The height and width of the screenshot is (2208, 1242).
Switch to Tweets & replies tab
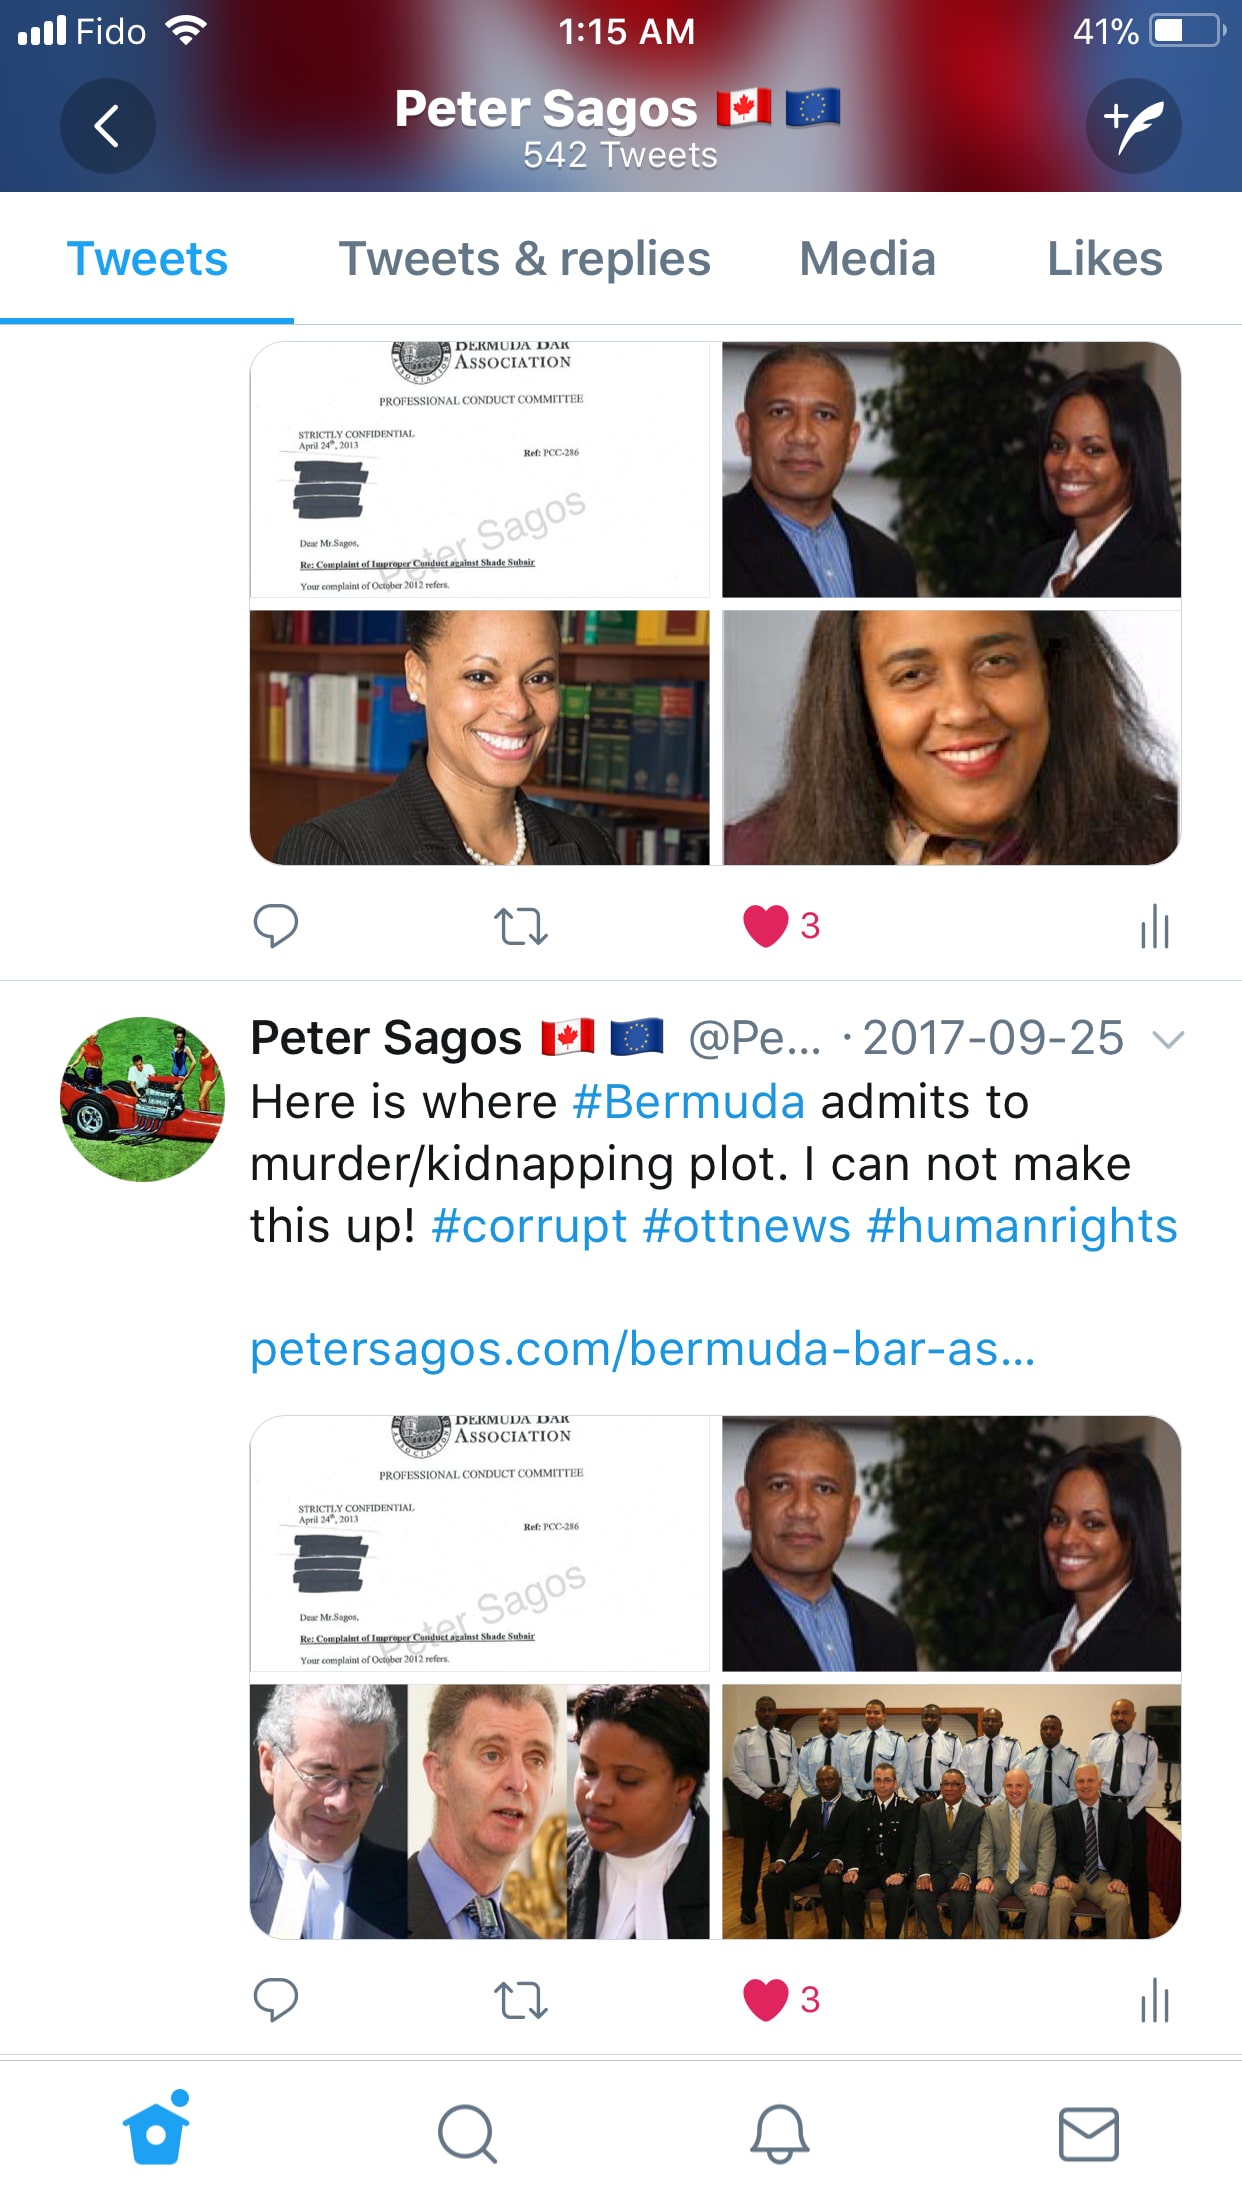(x=524, y=259)
